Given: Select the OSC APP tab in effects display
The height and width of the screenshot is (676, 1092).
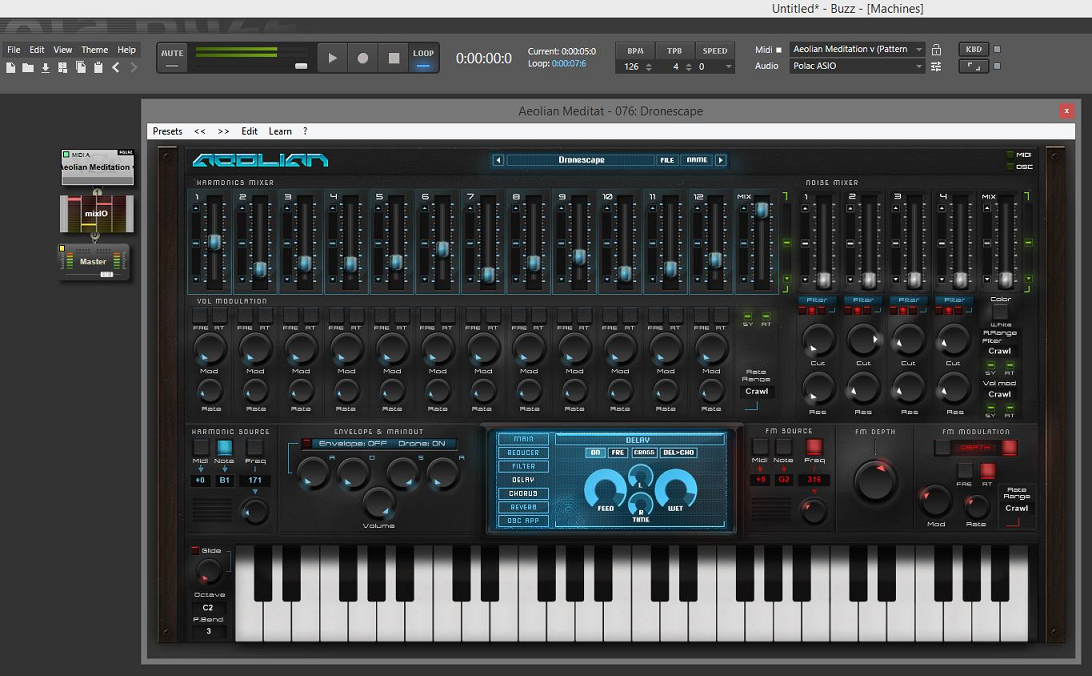Looking at the screenshot, I should point(523,521).
